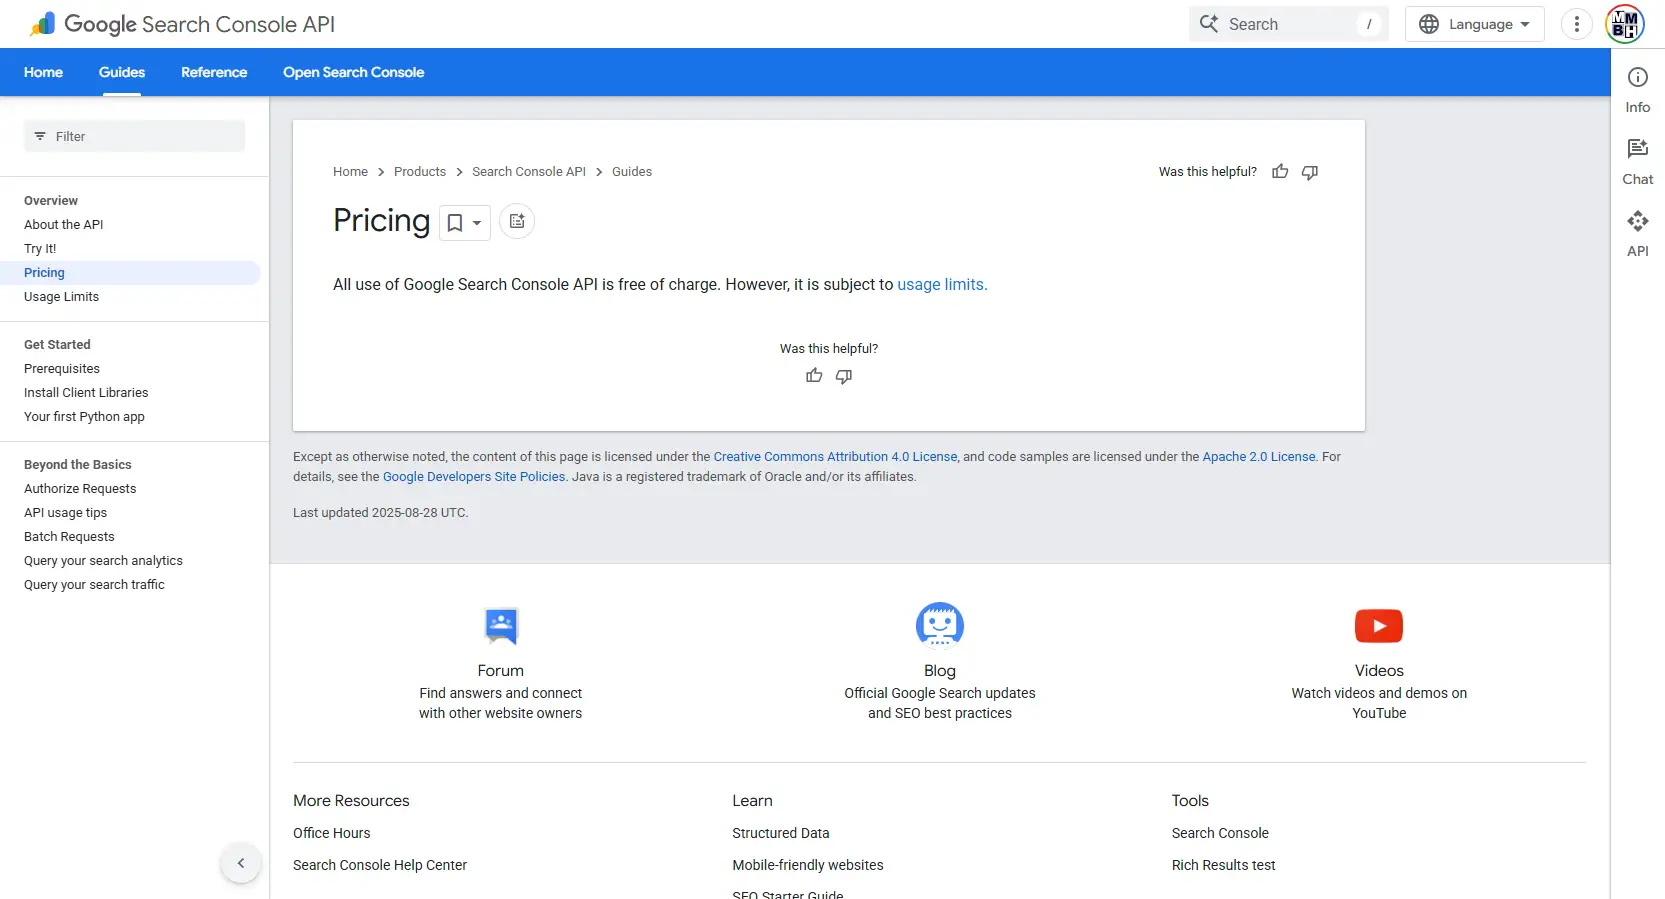Click the YouTube Videos icon
This screenshot has height=899, width=1665.
pyautogui.click(x=1378, y=626)
